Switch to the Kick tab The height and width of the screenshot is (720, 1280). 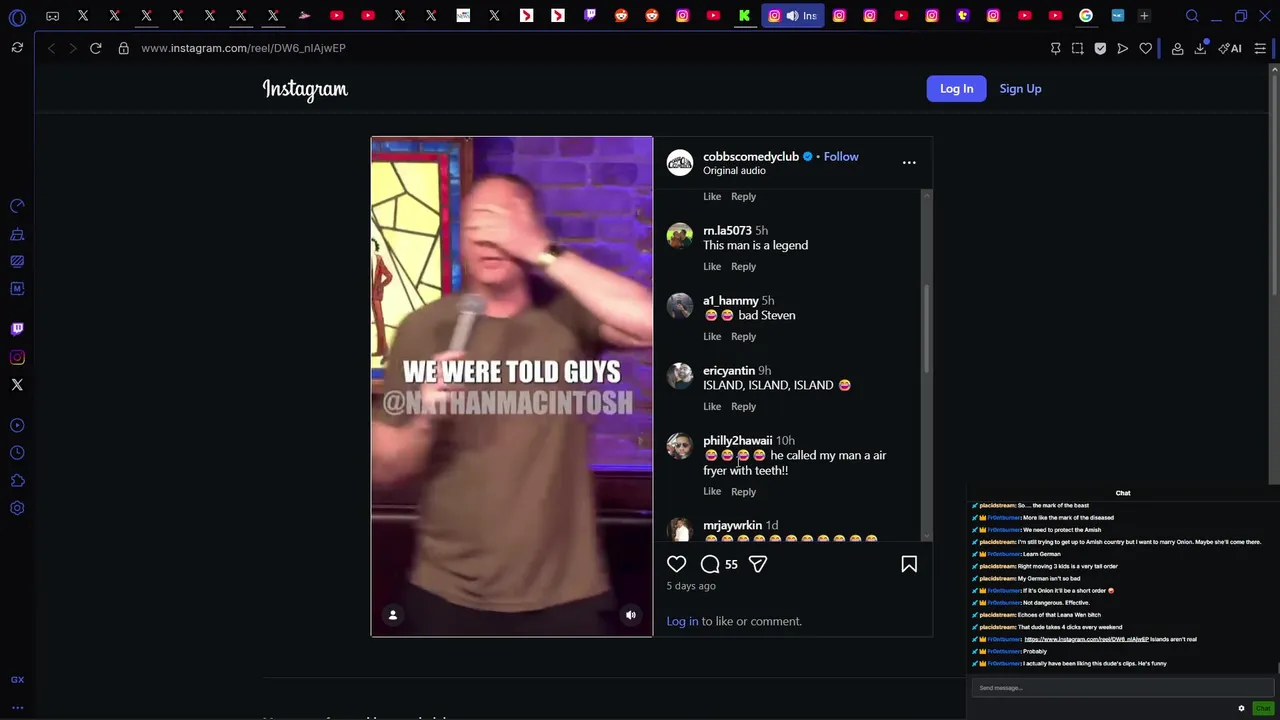point(744,16)
